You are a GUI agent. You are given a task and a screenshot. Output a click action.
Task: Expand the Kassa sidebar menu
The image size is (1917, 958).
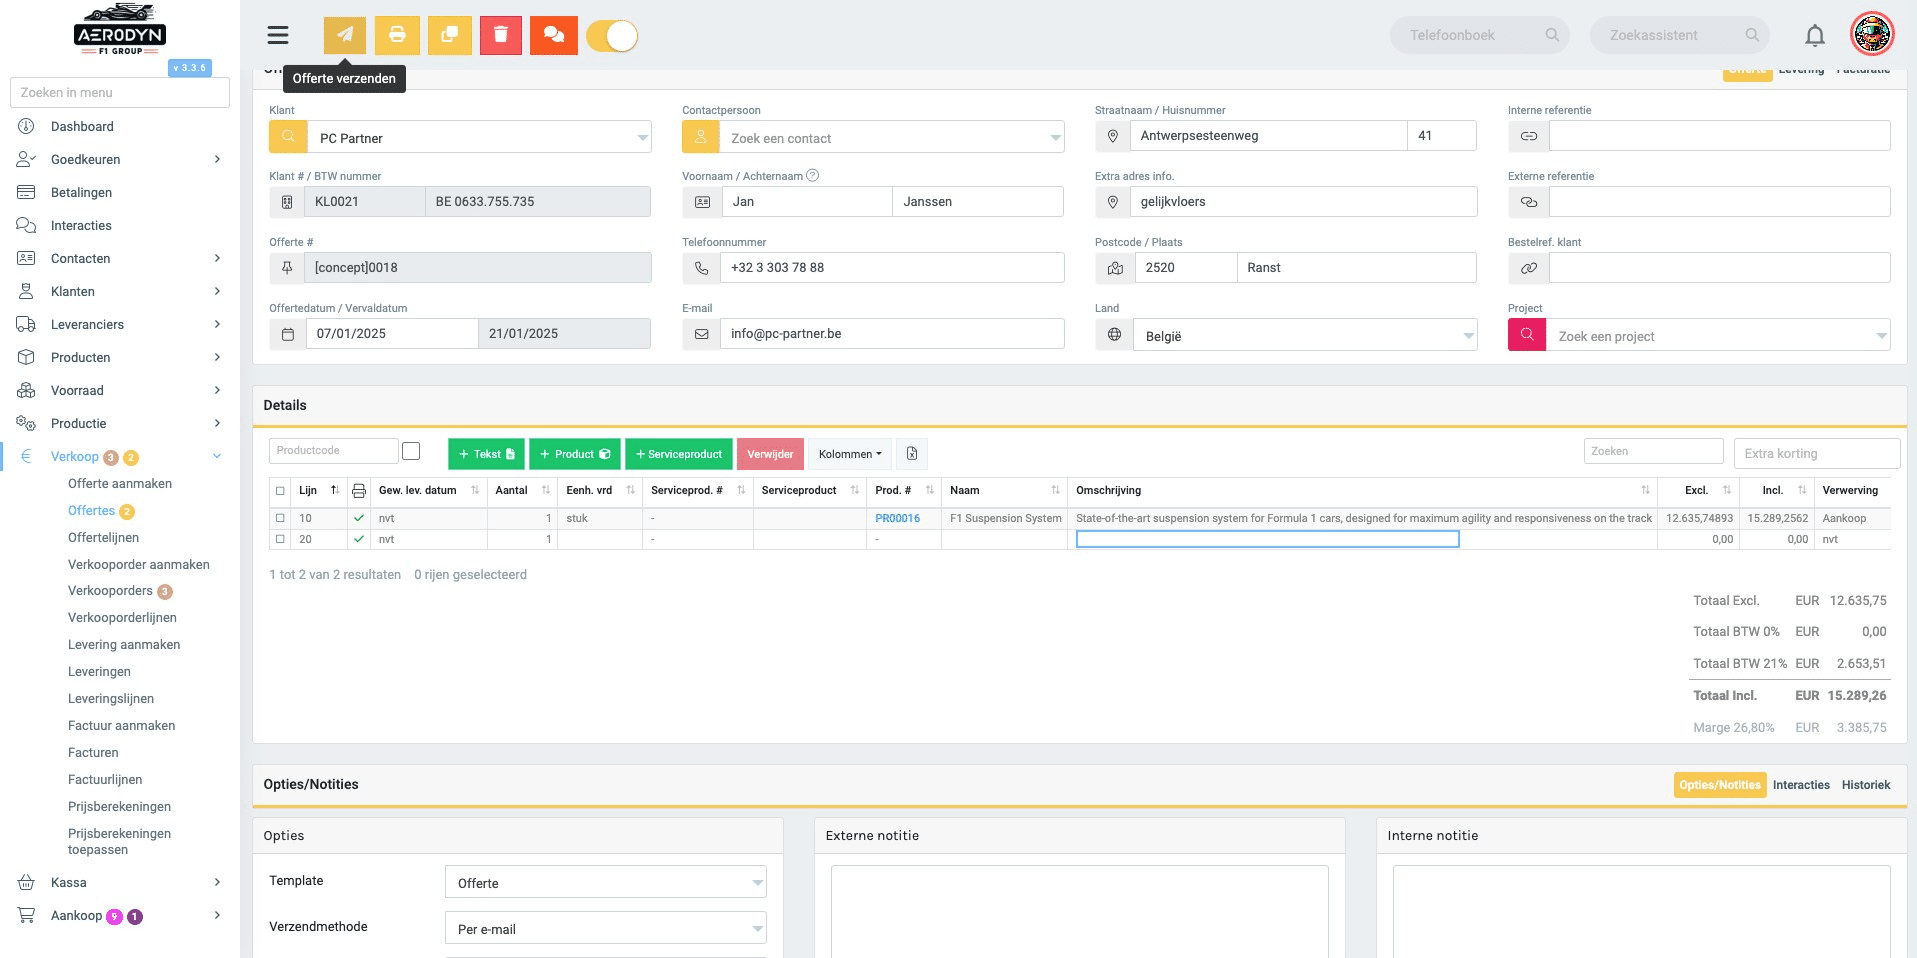pos(120,882)
